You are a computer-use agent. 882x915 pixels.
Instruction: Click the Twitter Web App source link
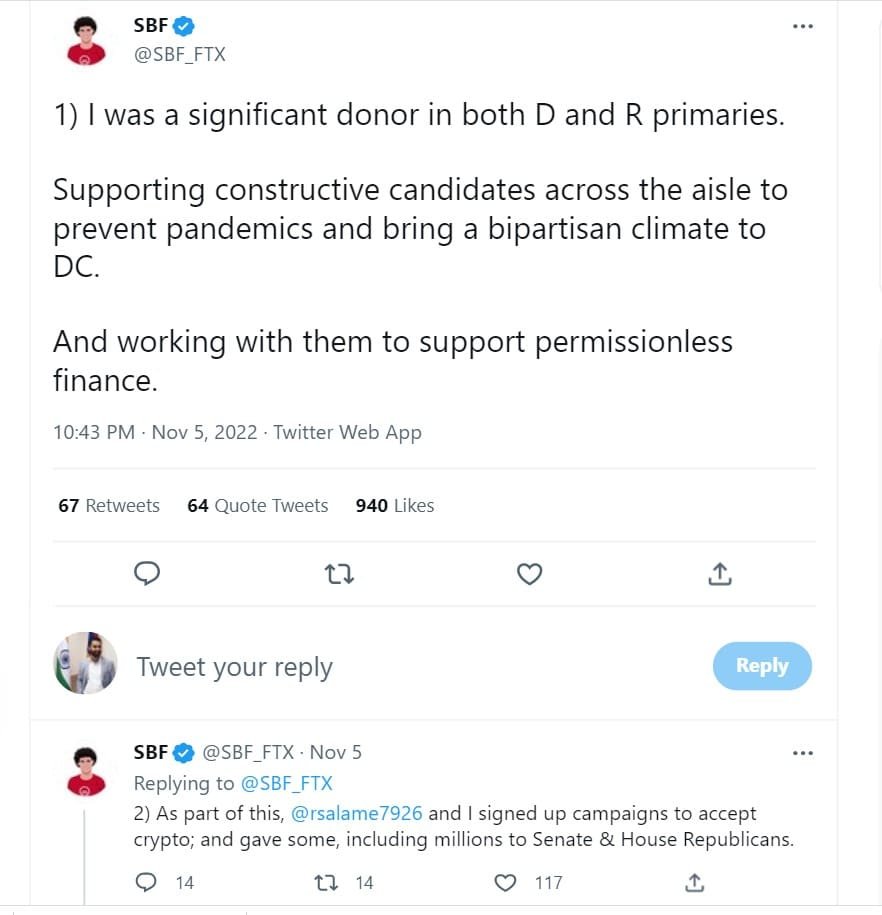347,433
